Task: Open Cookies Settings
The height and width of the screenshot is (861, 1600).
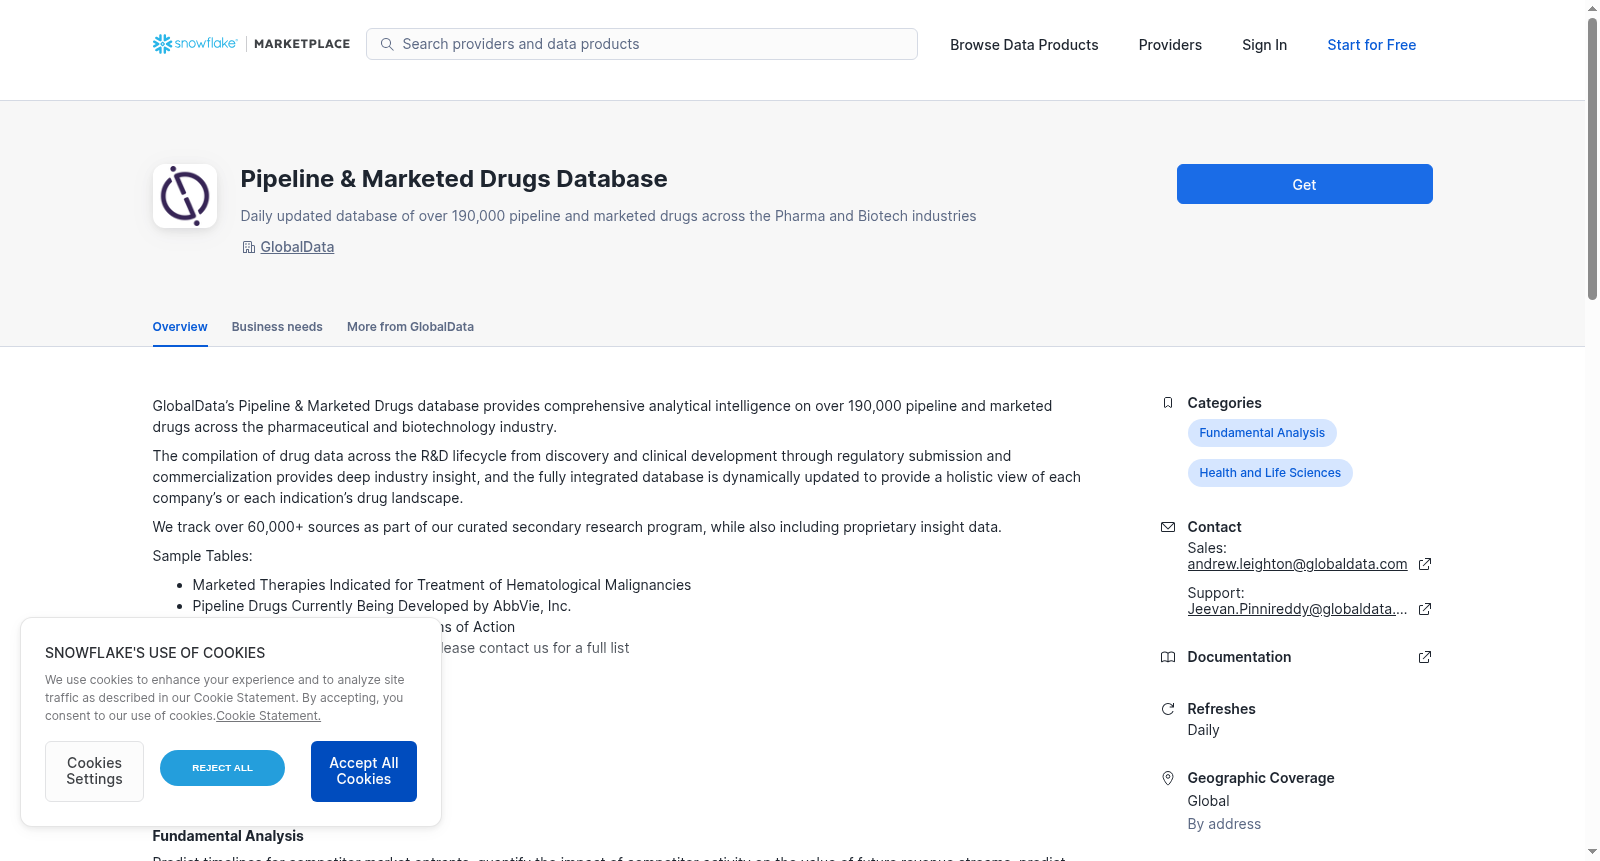Action: point(94,771)
